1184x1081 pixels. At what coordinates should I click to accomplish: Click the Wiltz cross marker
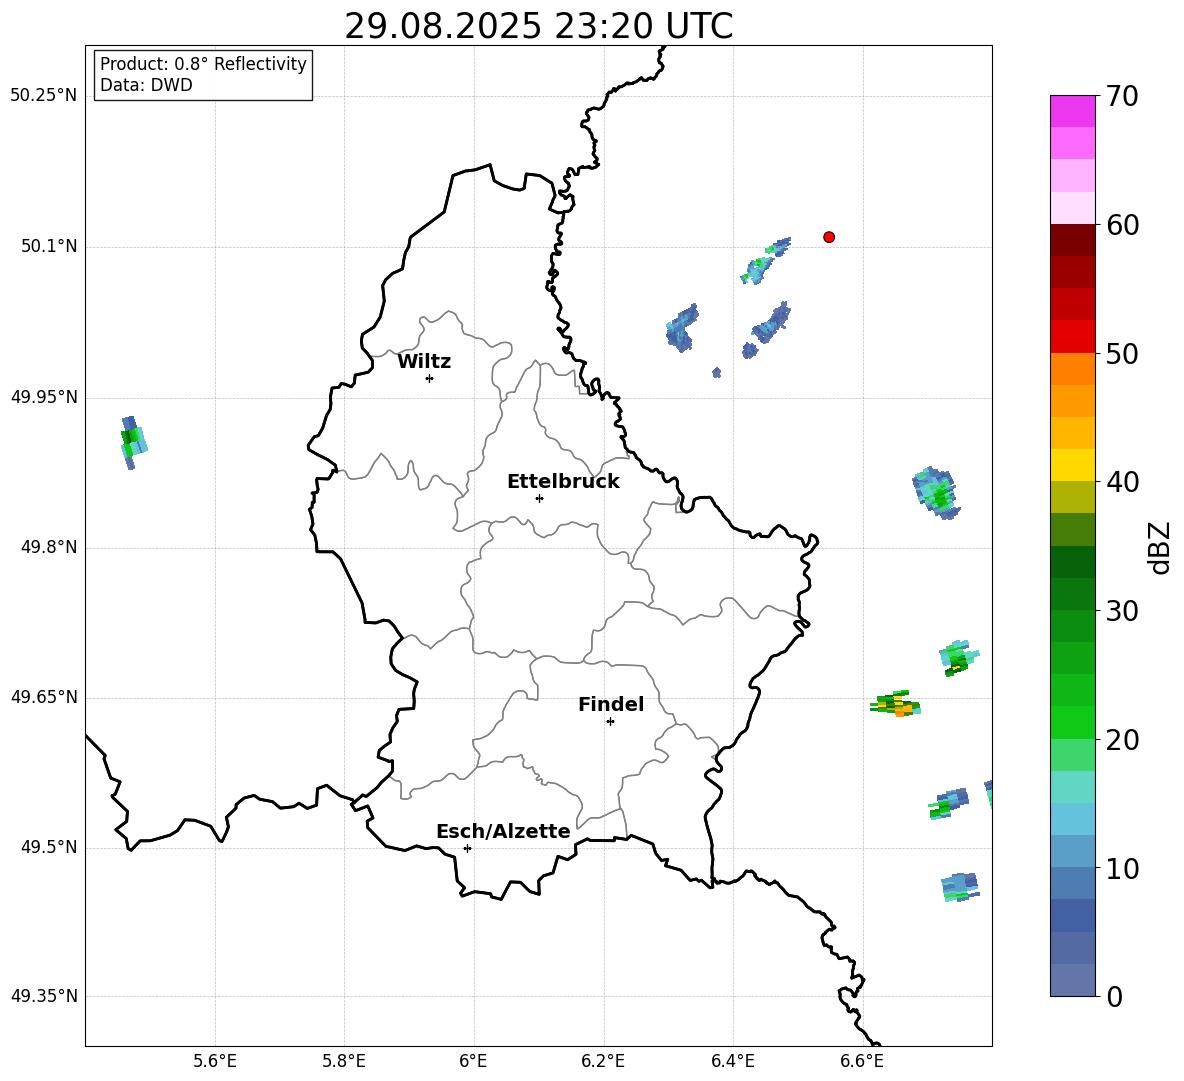coord(430,378)
